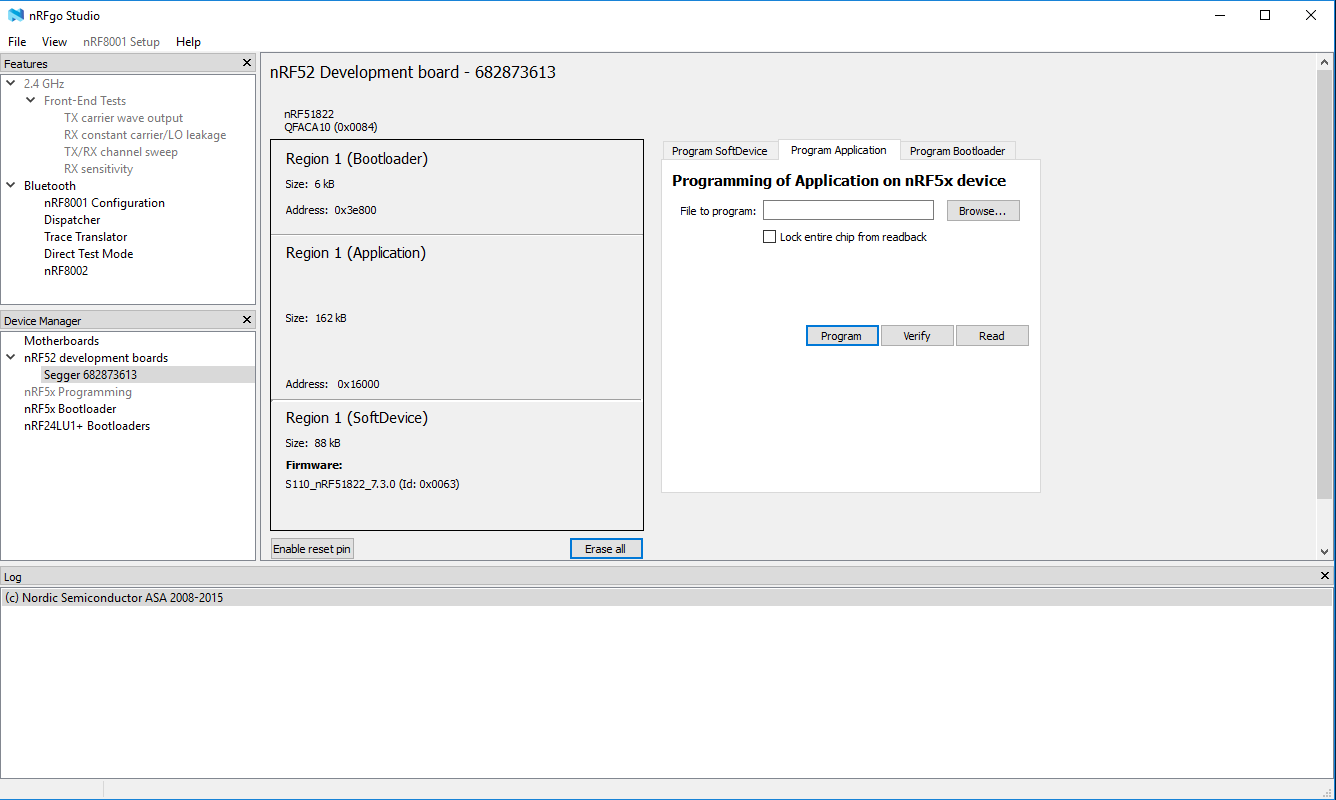The width and height of the screenshot is (1336, 800).
Task: Collapse the Bluetooth tree node
Action: click(11, 186)
